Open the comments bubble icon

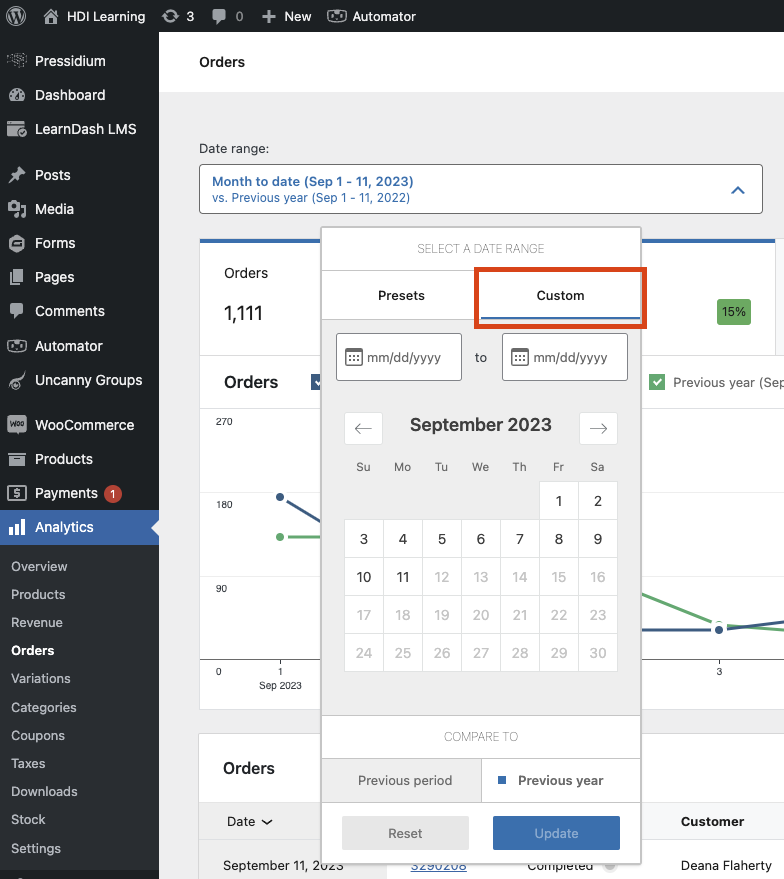(217, 16)
